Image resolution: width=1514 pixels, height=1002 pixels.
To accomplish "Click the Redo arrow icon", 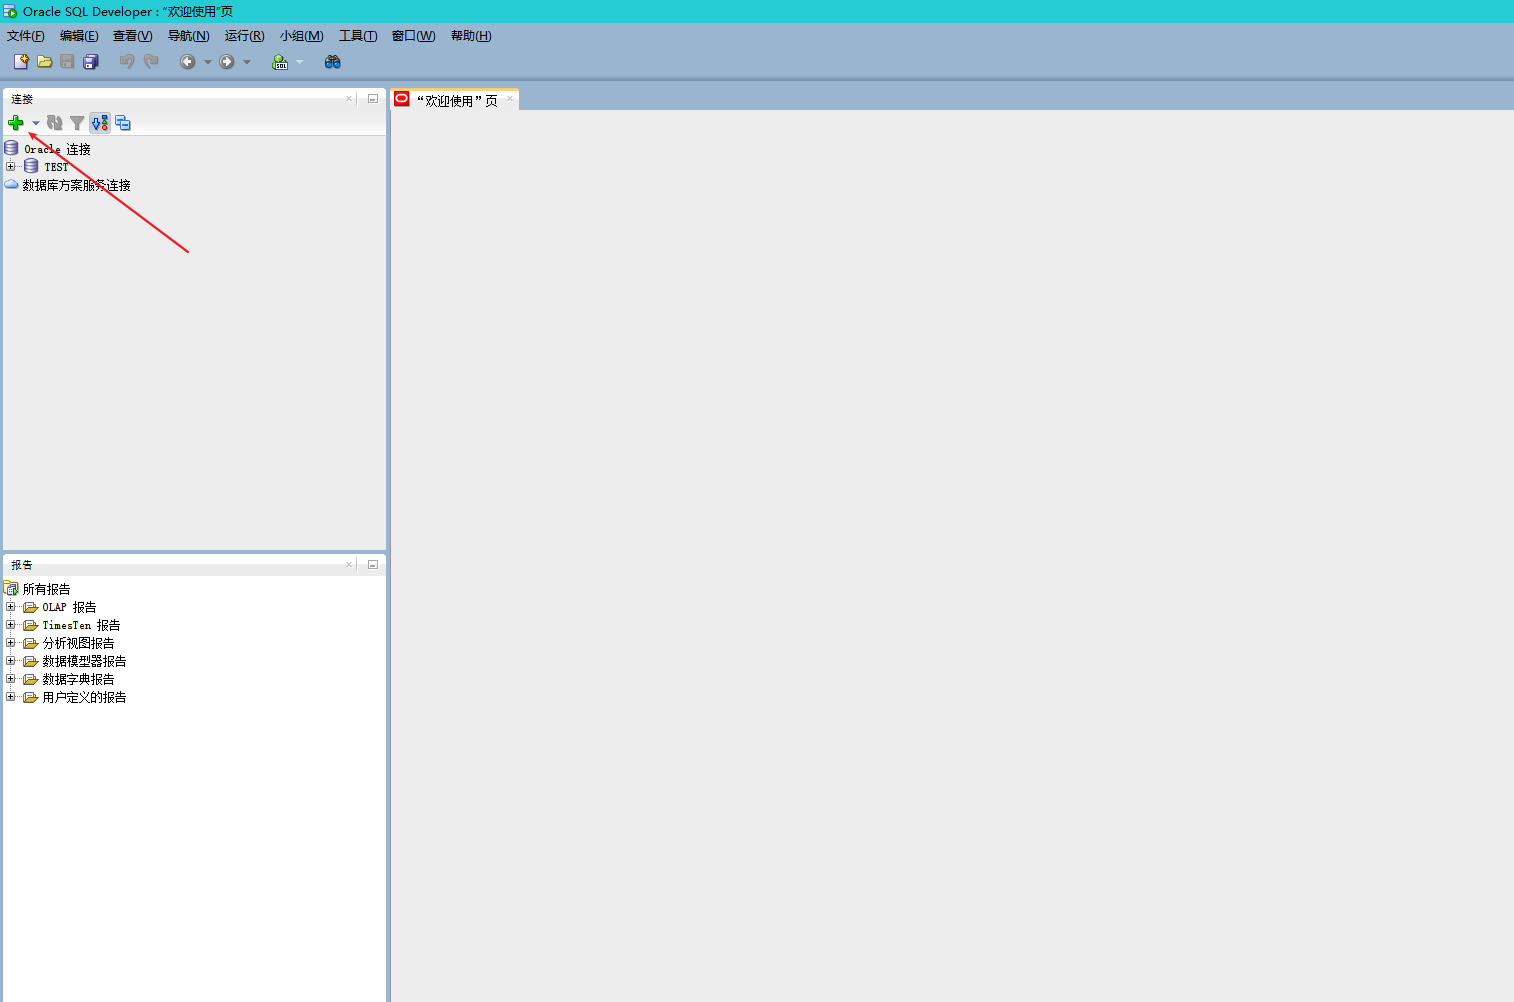I will click(151, 62).
